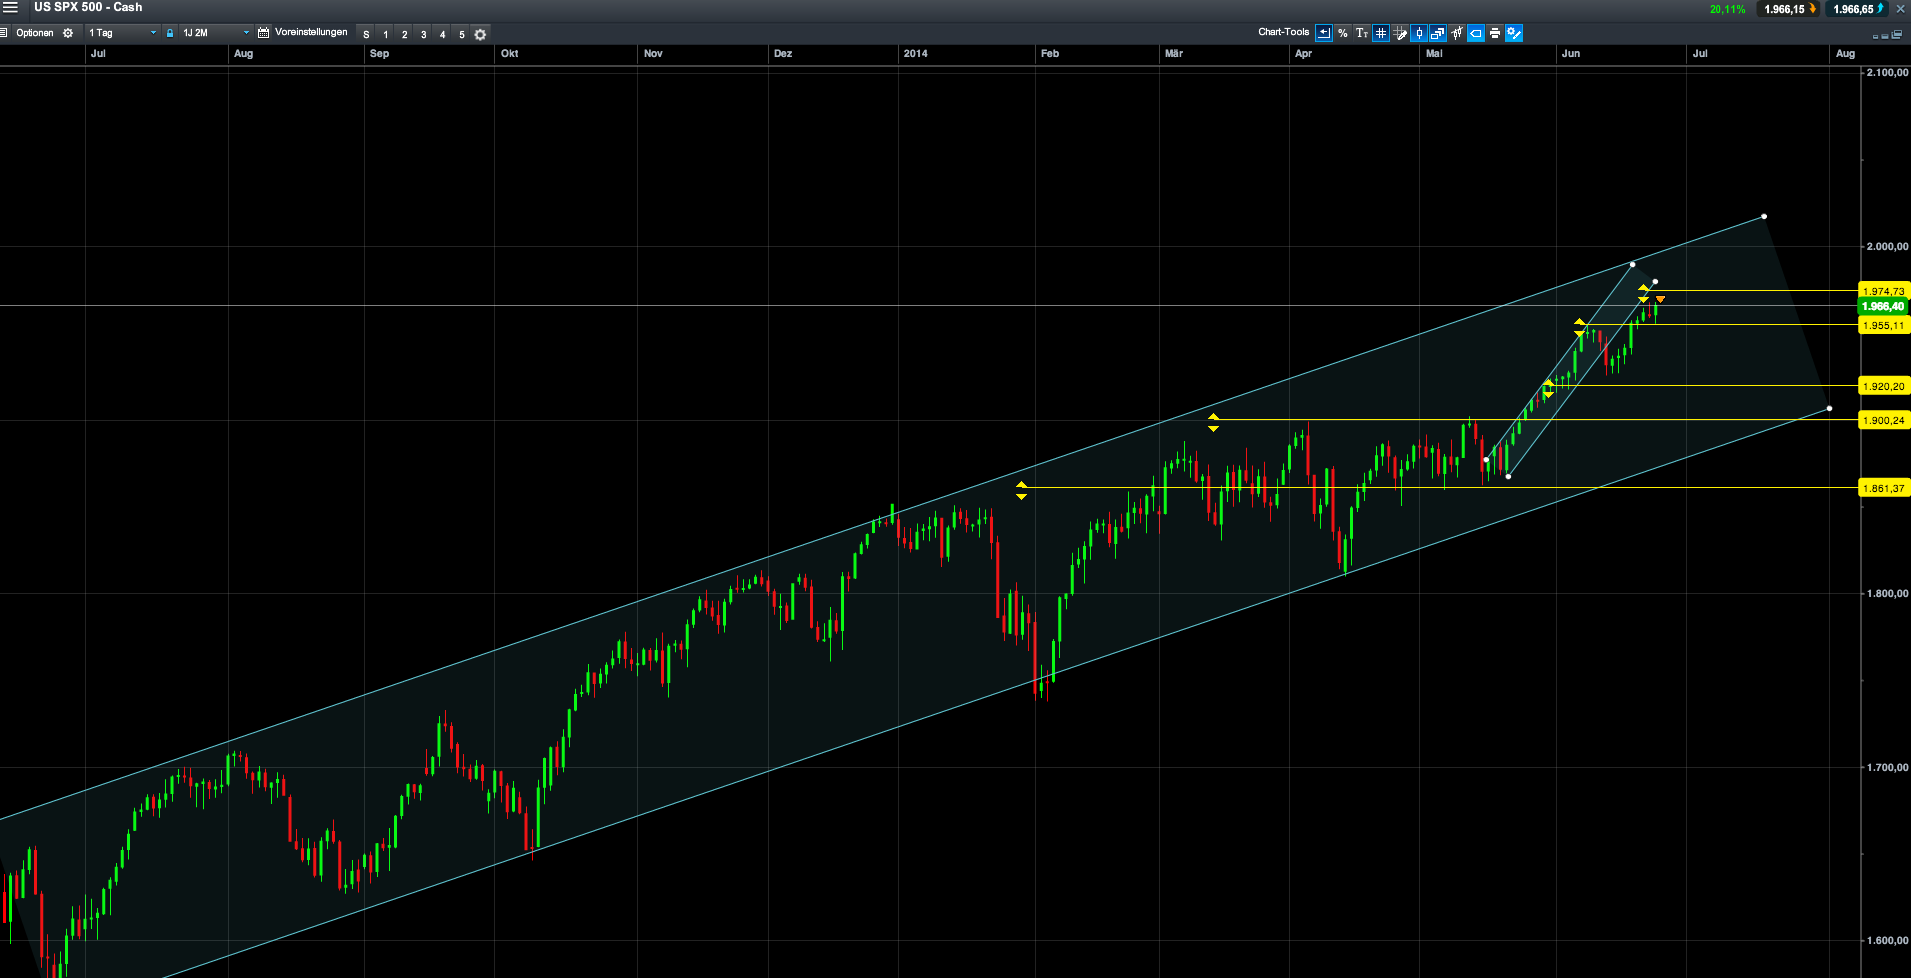This screenshot has width=1911, height=978.
Task: Switch to candlestick chart style
Action: coord(1419,33)
